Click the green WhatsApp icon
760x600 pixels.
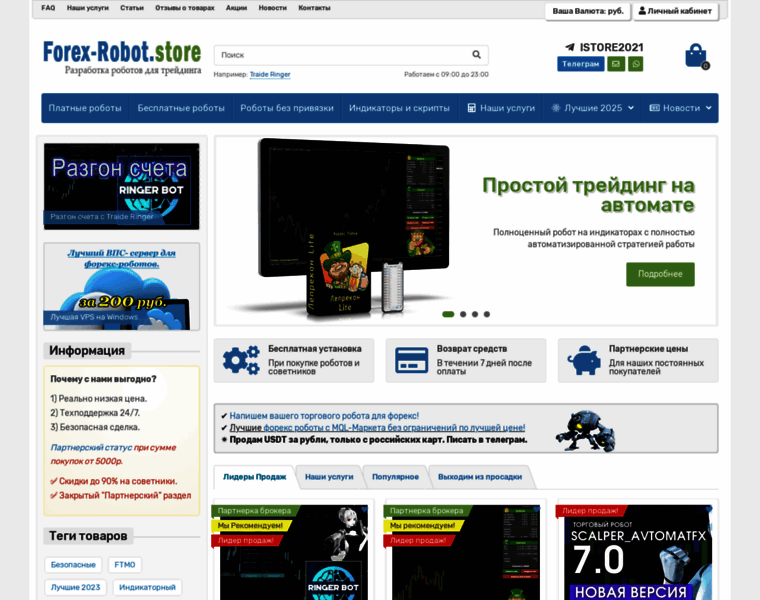coord(635,64)
